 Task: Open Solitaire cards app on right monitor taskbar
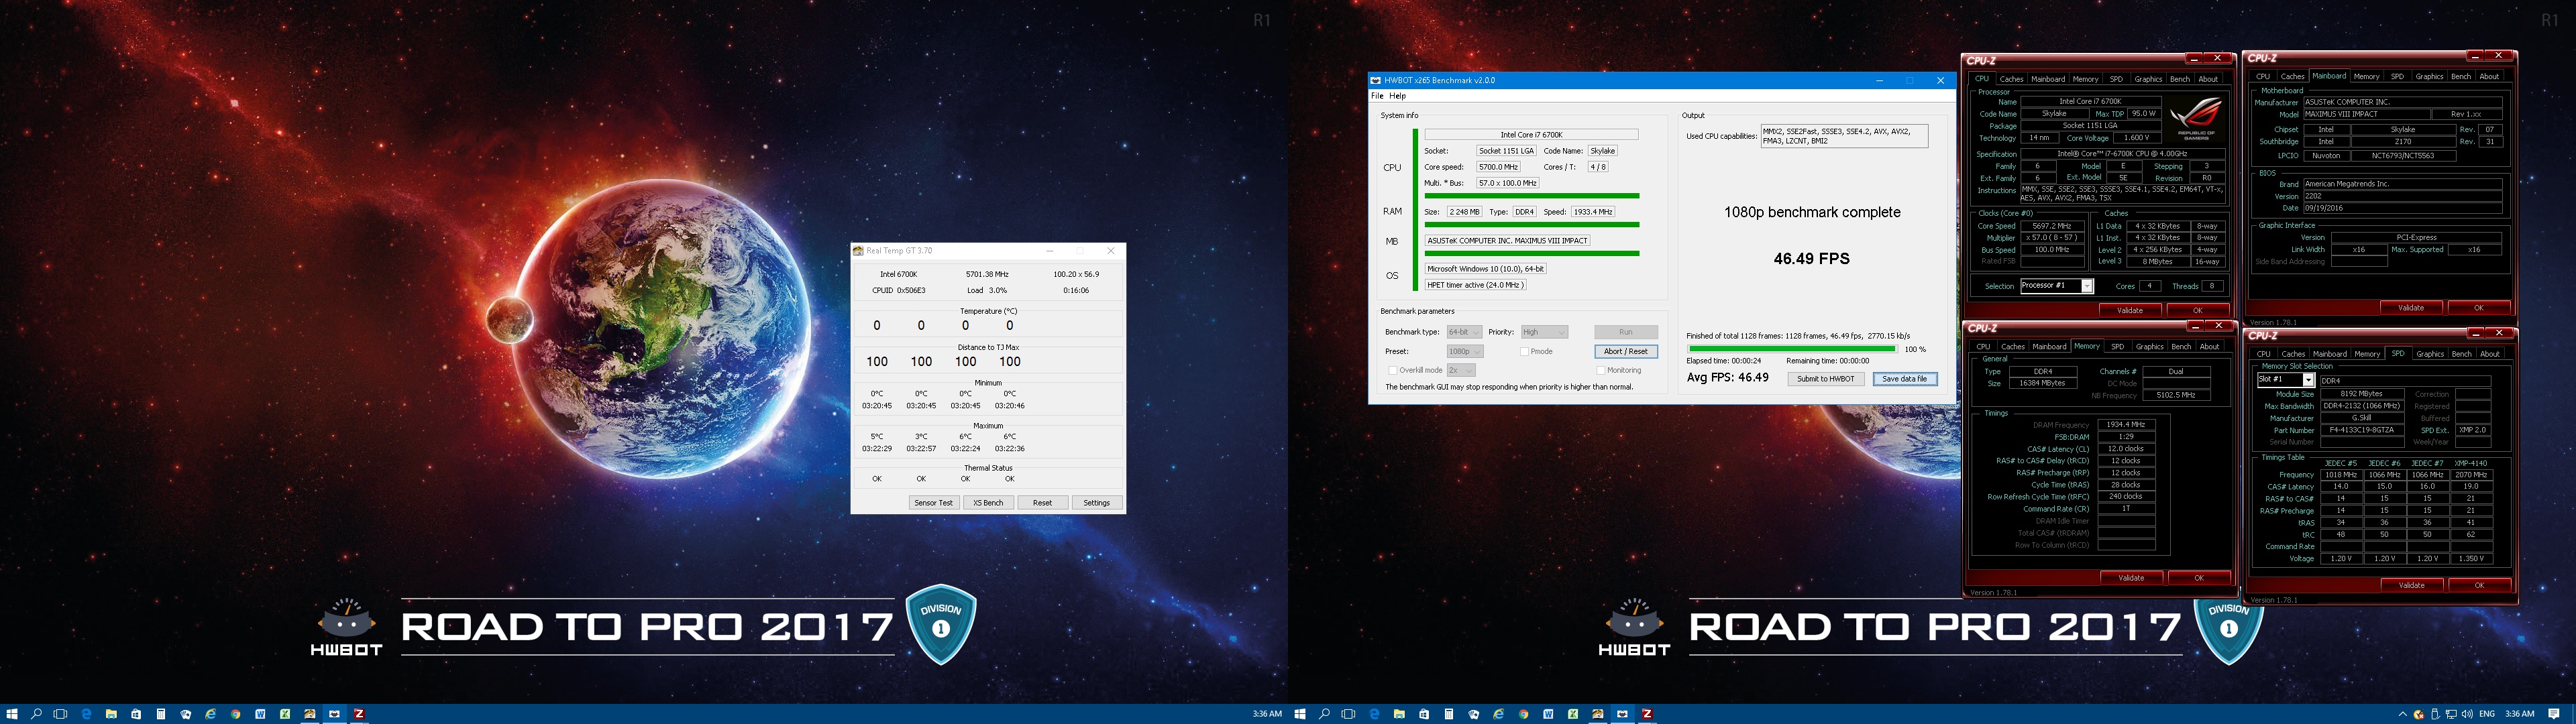tap(1474, 714)
